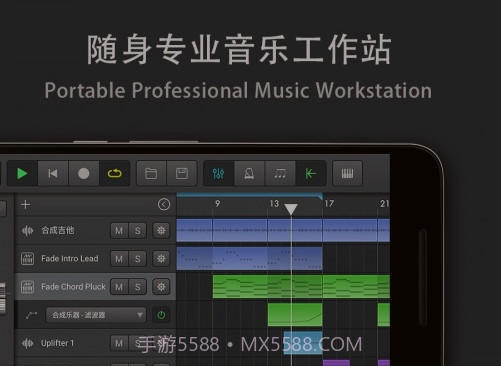Select the 合成吉他 blue audio clip
Image resolution: width=501 pixels, height=366 pixels.
pyautogui.click(x=283, y=230)
